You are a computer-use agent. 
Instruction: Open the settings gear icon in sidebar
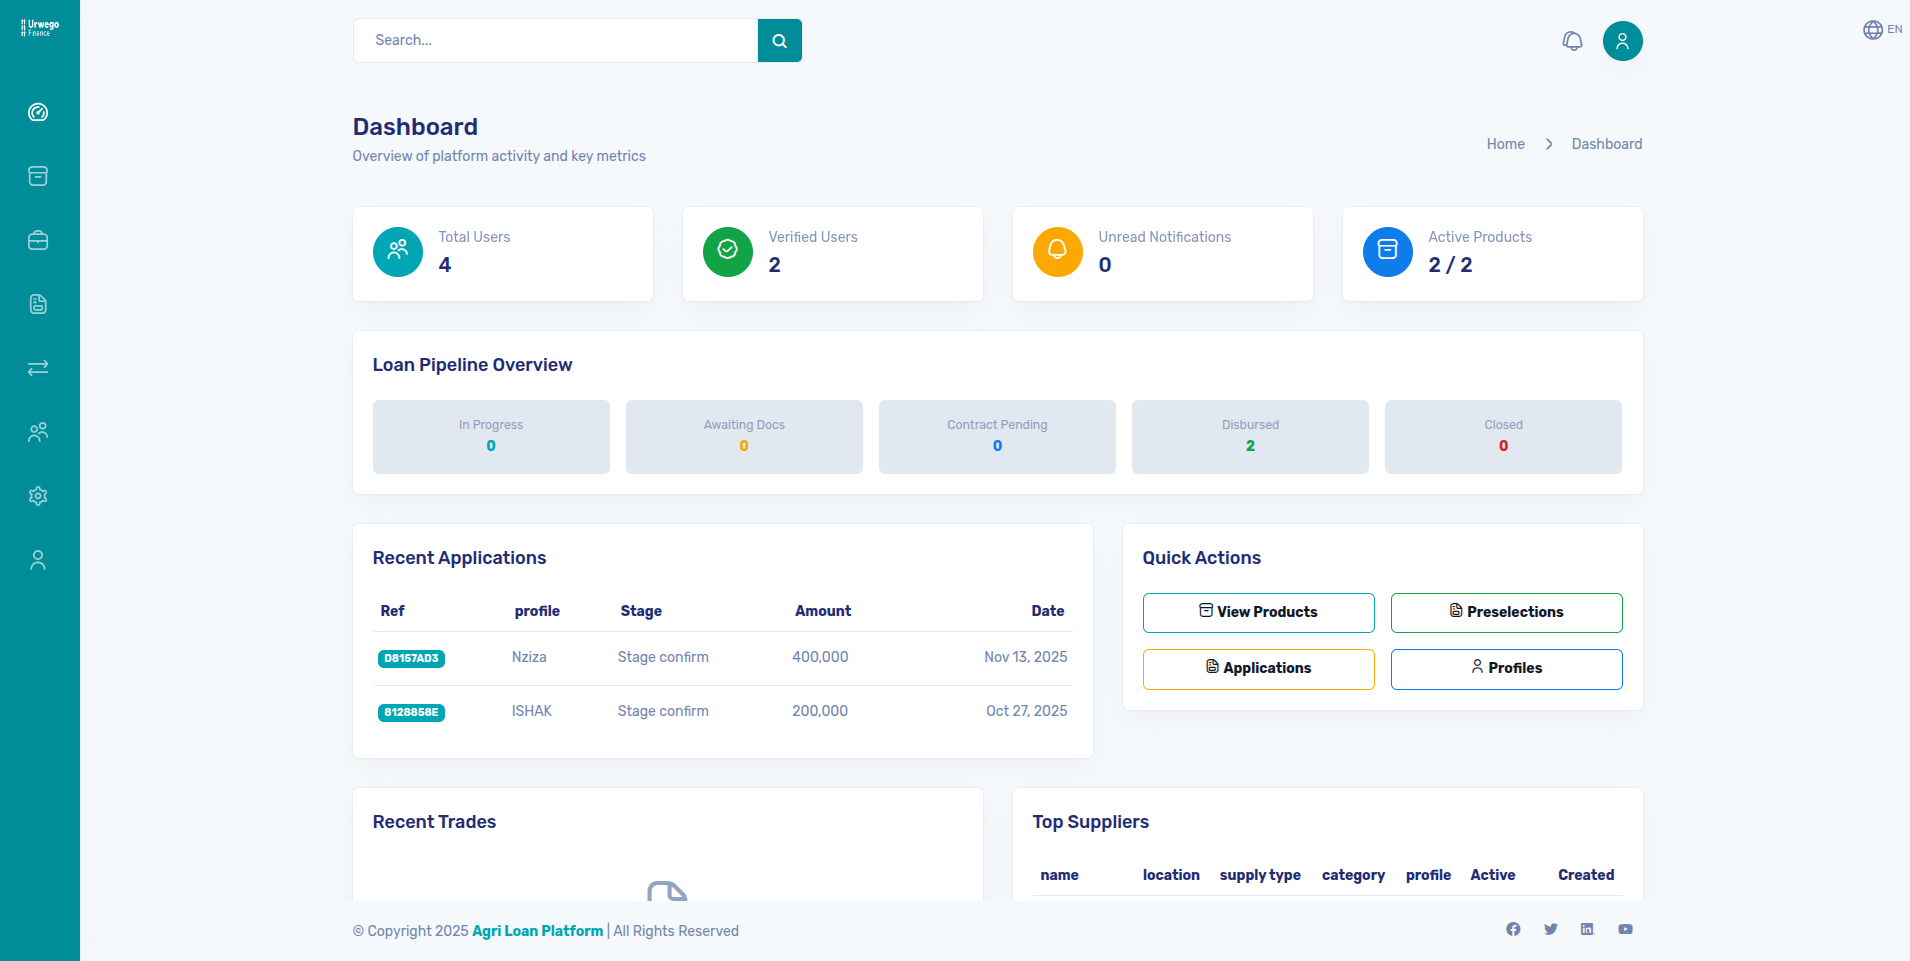[x=38, y=496]
